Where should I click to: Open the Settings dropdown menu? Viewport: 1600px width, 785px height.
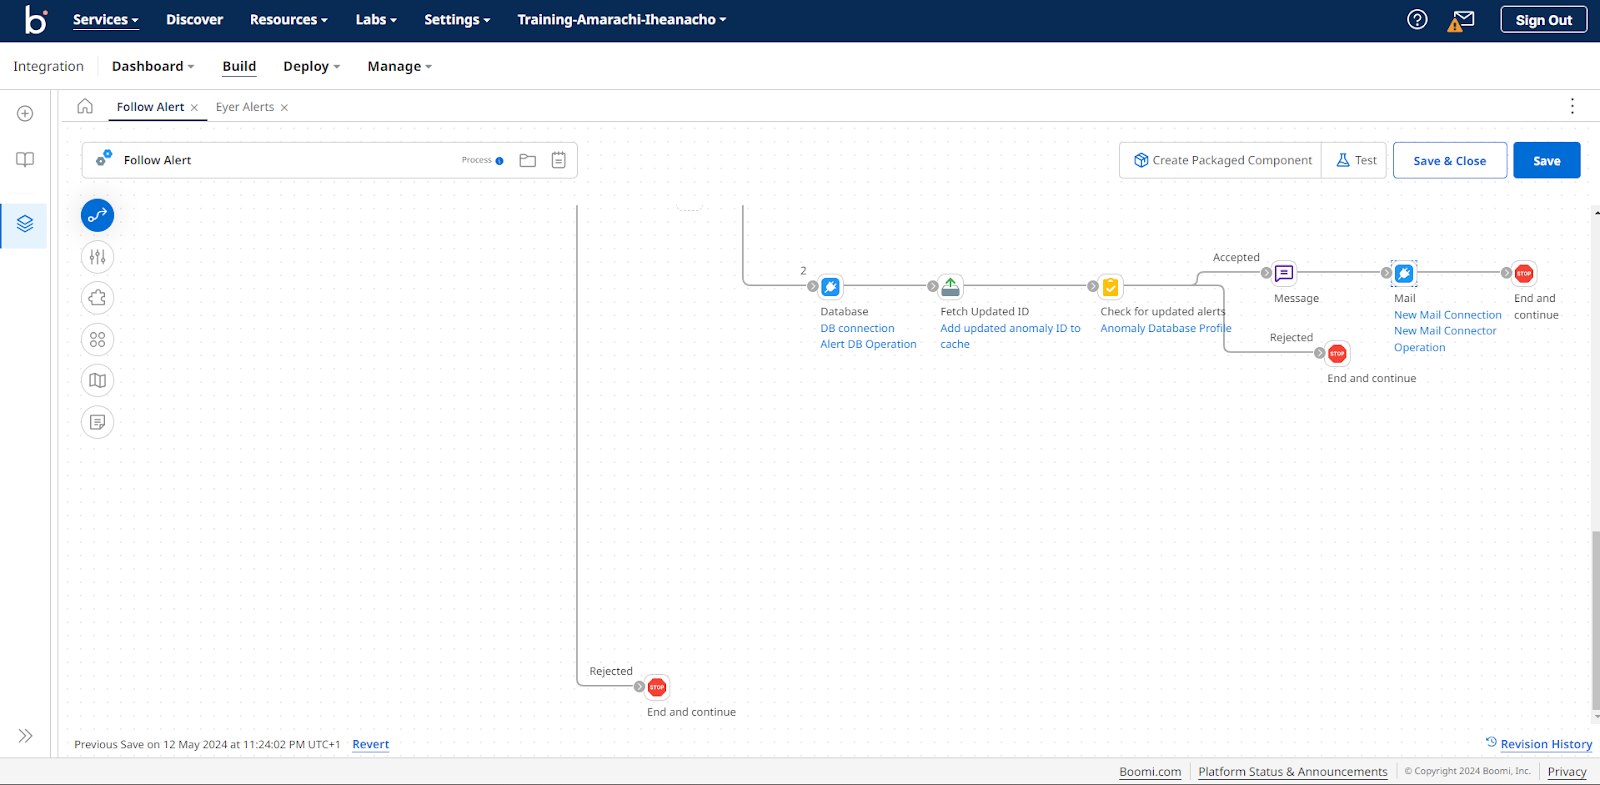coord(457,20)
